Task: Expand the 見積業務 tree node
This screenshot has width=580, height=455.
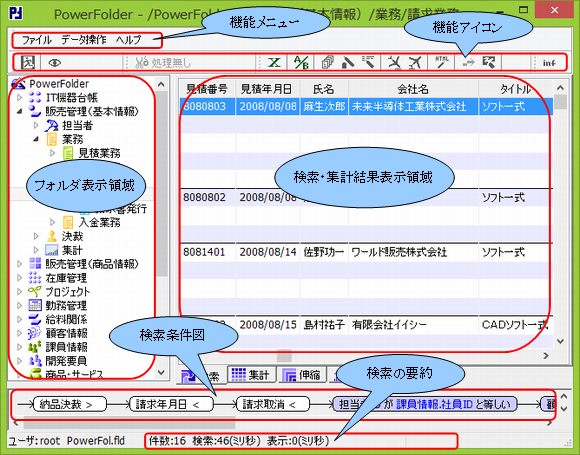Action: pyautogui.click(x=52, y=153)
